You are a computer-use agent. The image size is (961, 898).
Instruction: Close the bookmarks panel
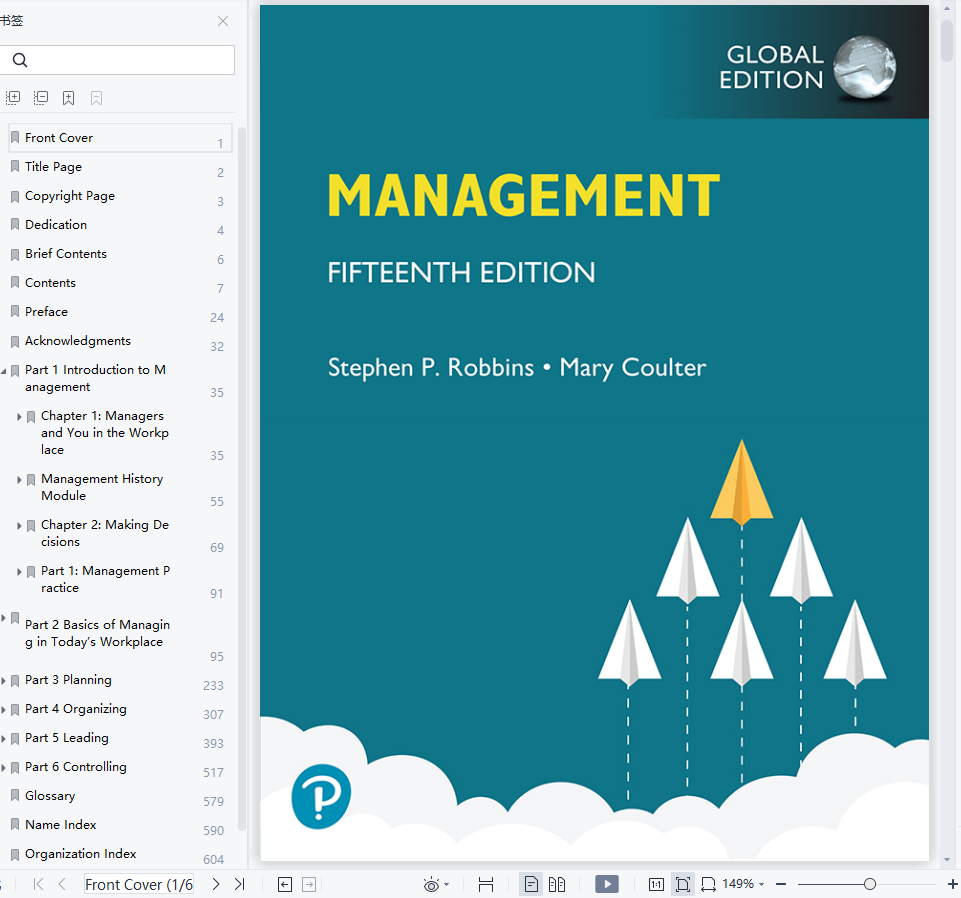222,21
